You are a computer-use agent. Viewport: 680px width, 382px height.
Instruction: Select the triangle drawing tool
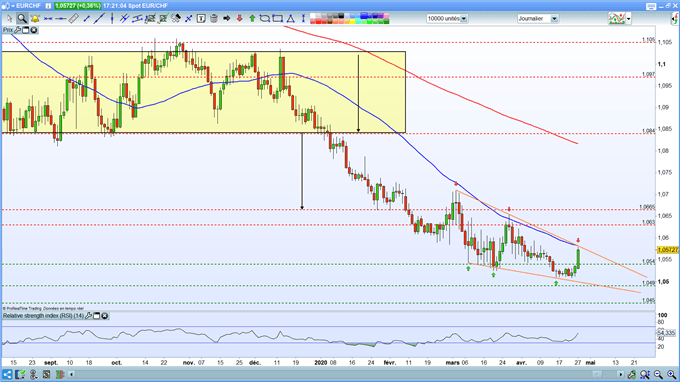click(291, 19)
